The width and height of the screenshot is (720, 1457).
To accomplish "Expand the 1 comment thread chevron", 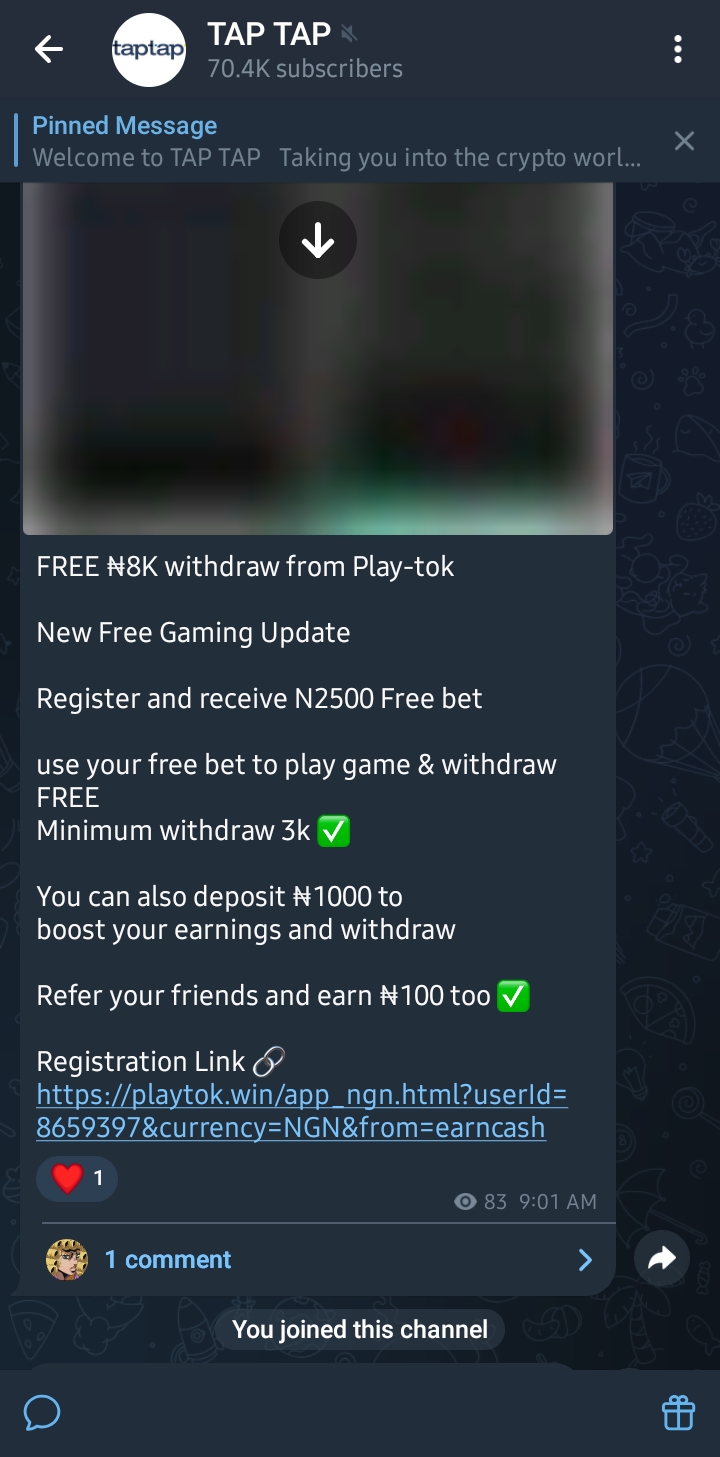I will [x=586, y=1260].
